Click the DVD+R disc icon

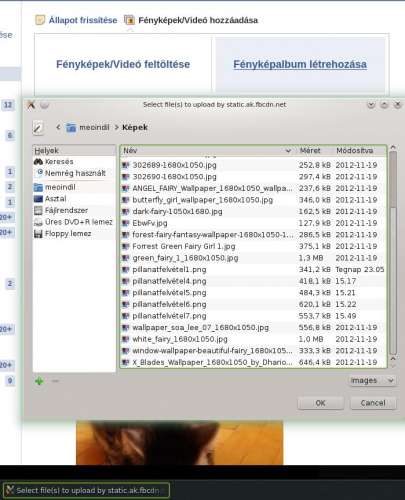coord(38,223)
